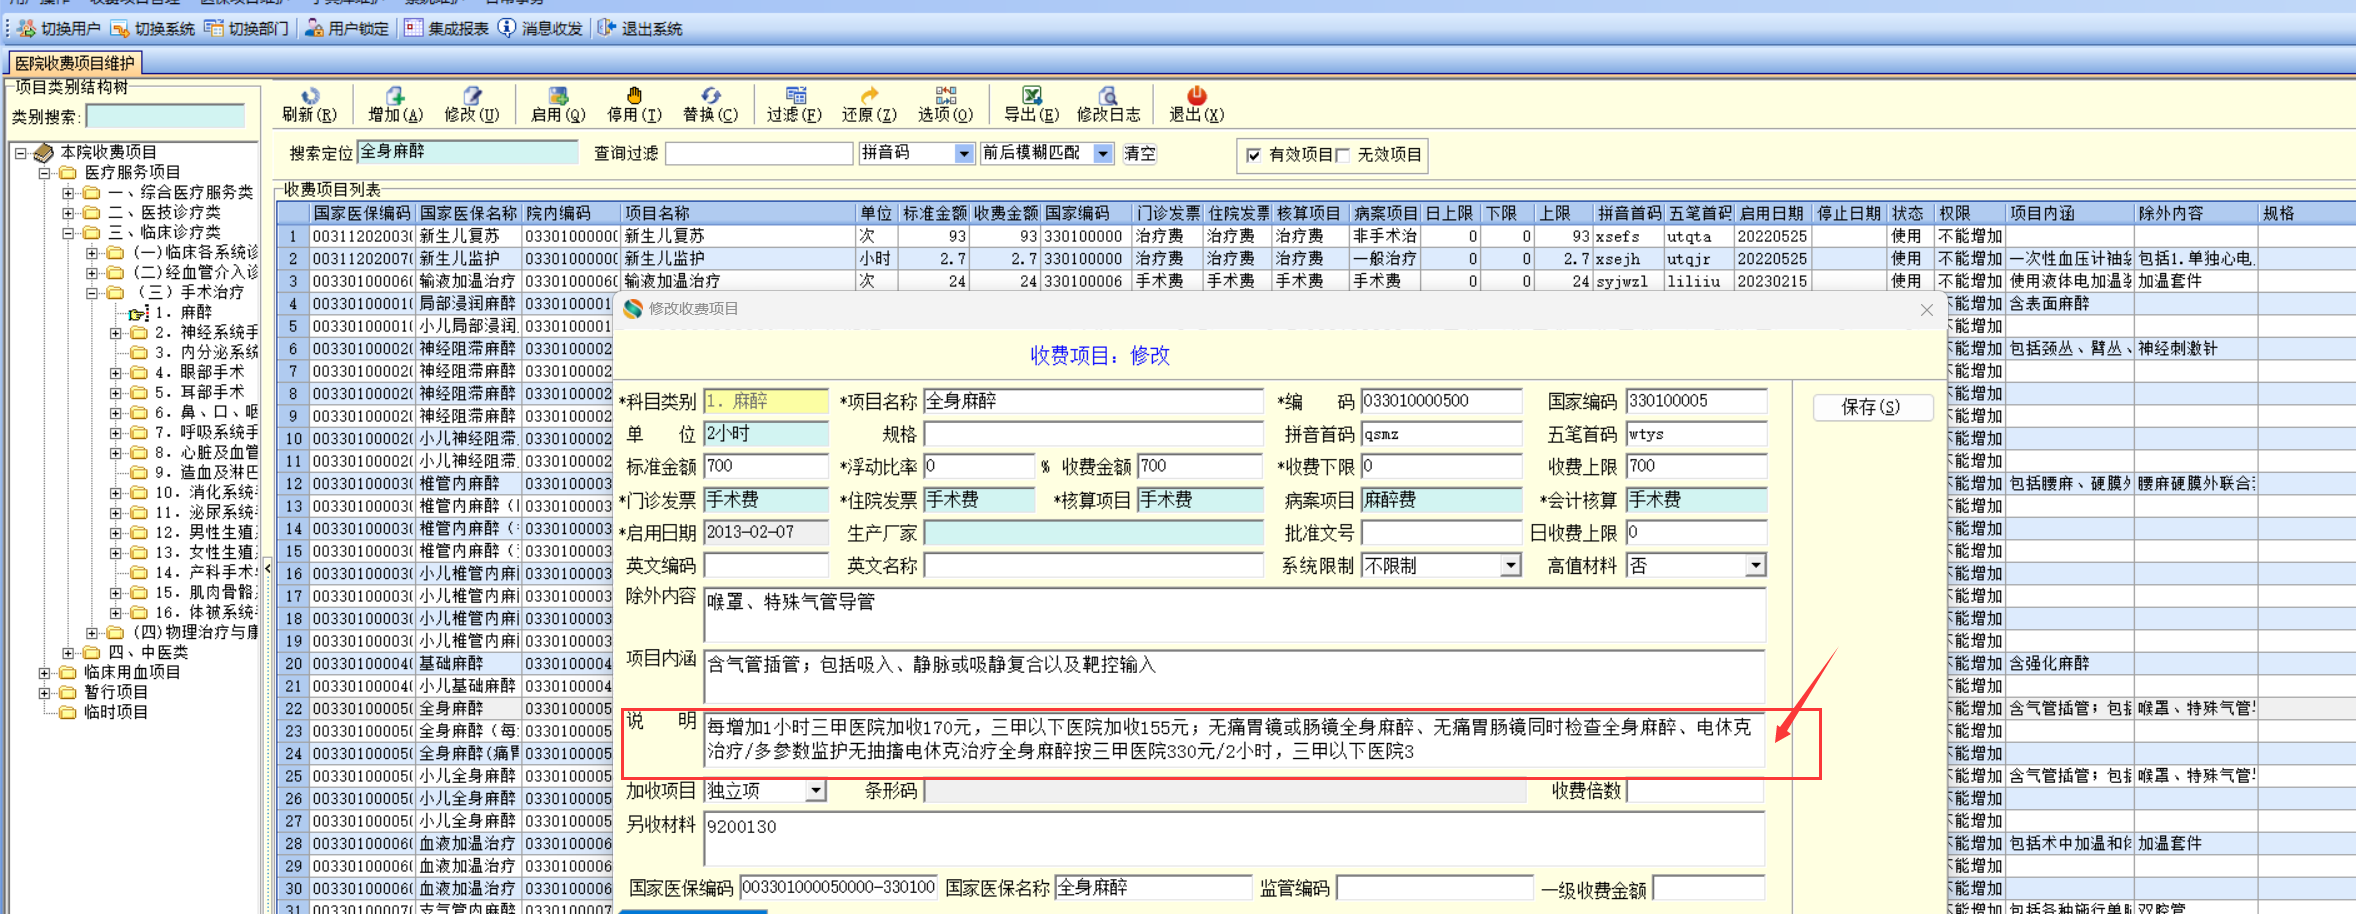Open the 修改日志 change log icon
Image resolution: width=2356 pixels, height=914 pixels.
pos(1108,96)
